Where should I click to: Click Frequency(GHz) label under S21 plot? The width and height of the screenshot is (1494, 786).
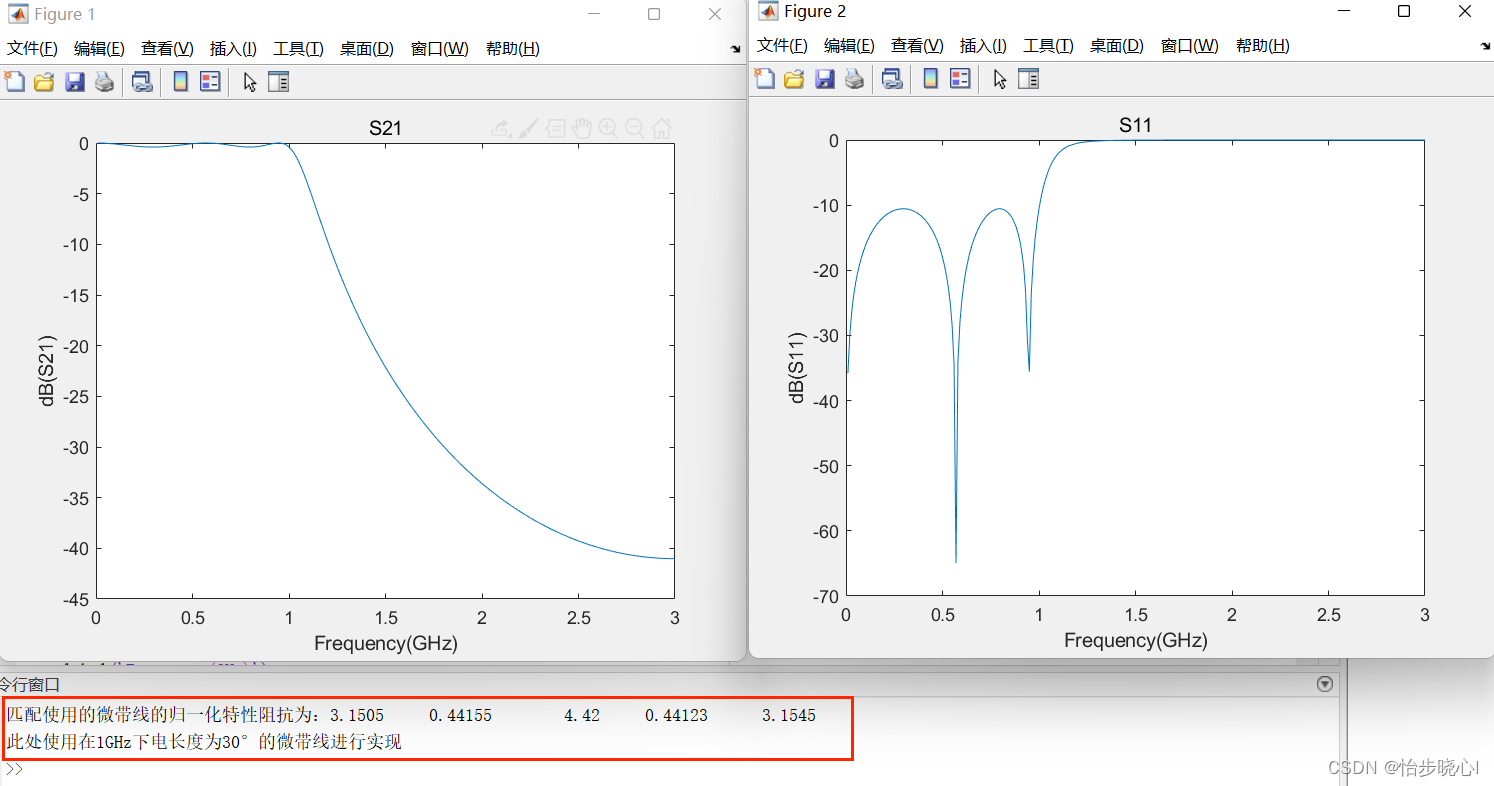[x=386, y=644]
